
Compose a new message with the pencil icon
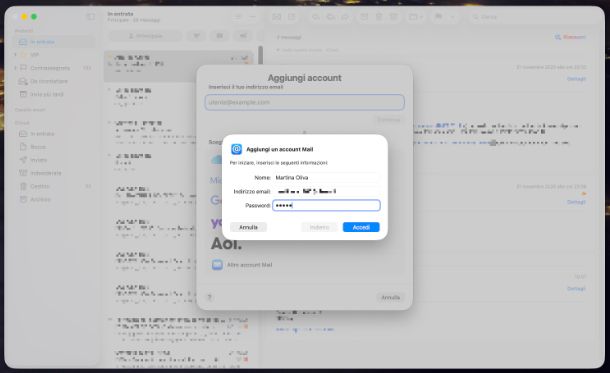291,17
